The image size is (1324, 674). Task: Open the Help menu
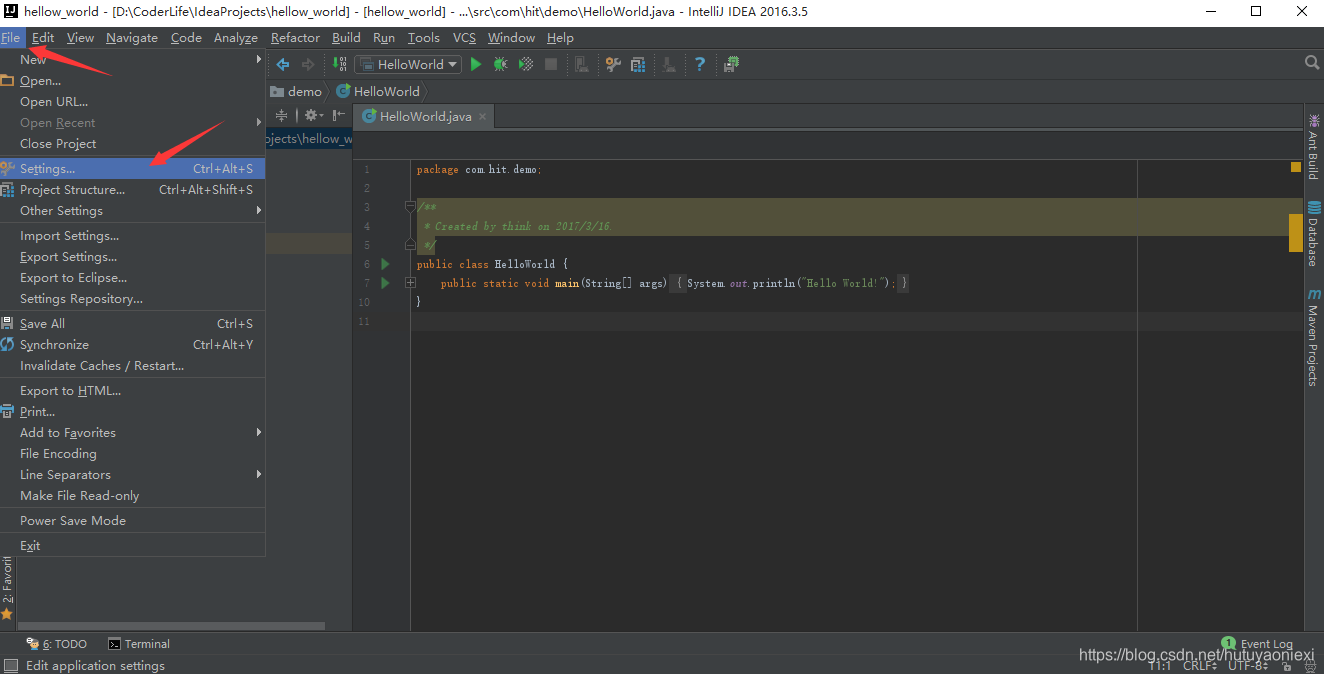[x=560, y=37]
